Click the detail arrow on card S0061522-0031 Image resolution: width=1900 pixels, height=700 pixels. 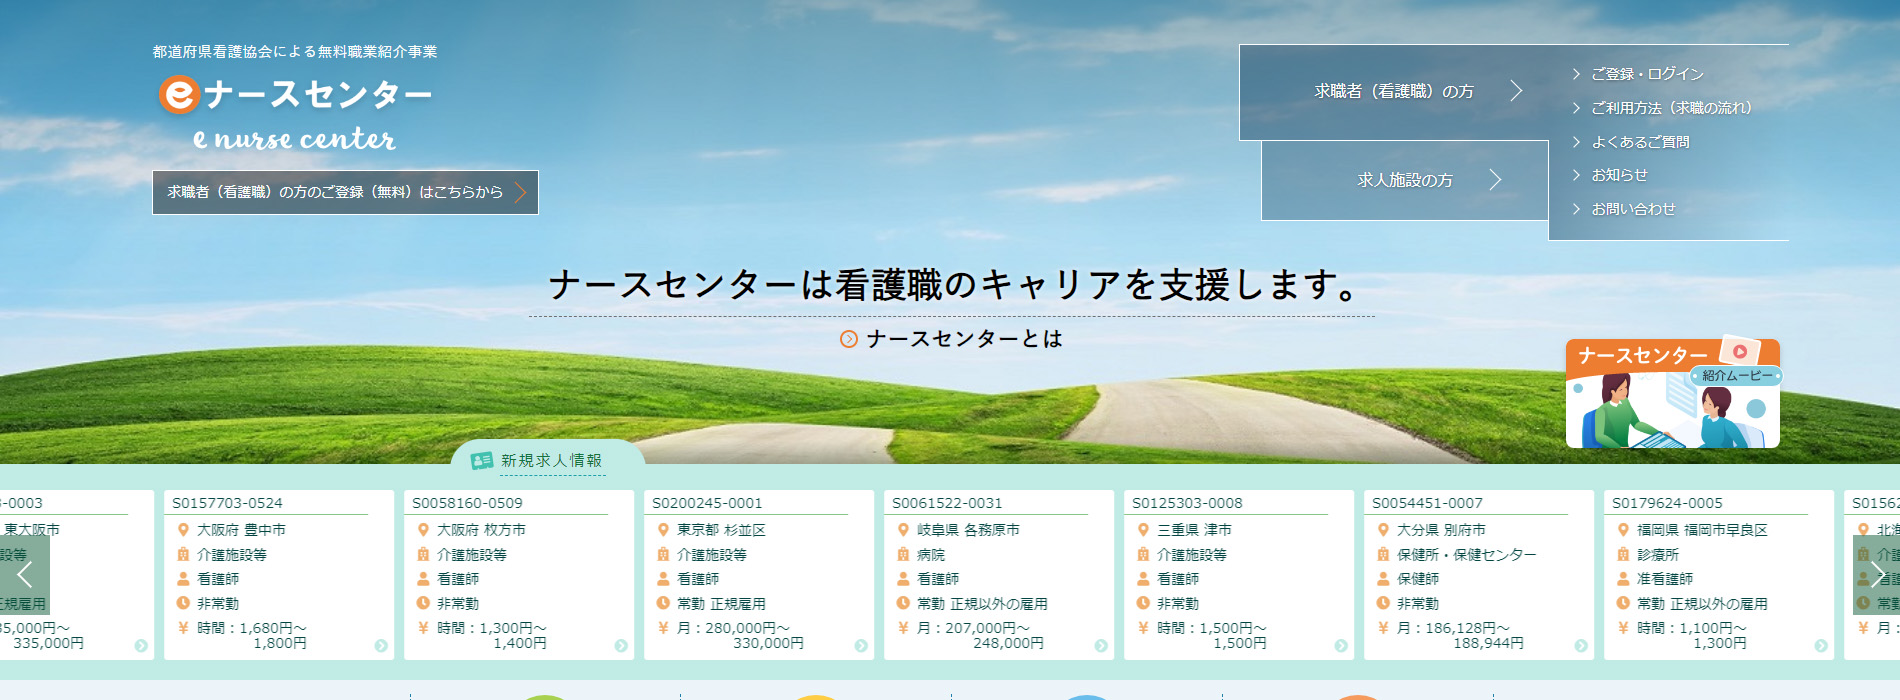click(x=1101, y=646)
